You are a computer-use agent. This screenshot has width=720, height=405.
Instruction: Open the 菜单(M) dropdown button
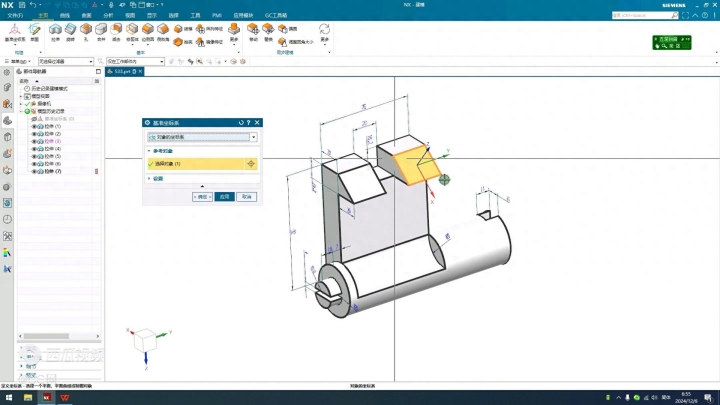pos(18,62)
